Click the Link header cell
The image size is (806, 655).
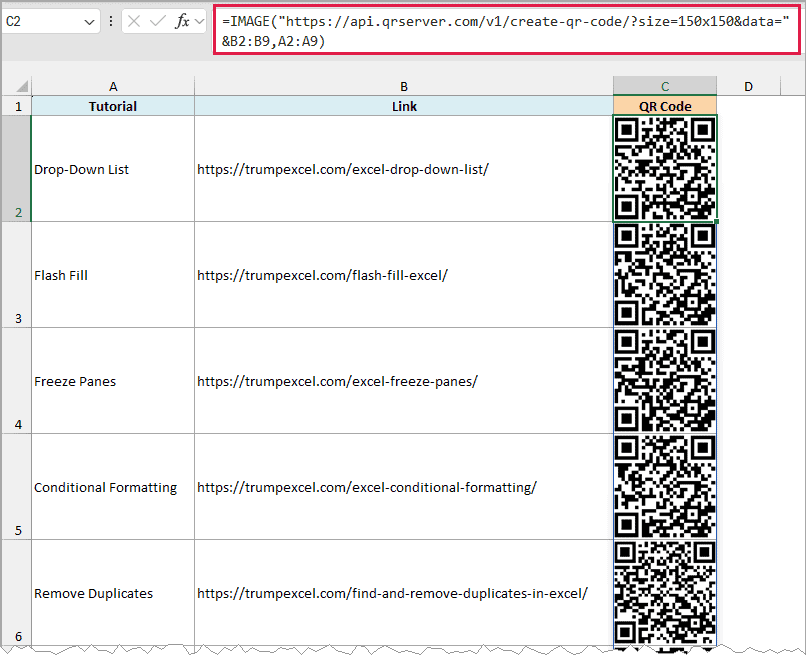[x=404, y=106]
